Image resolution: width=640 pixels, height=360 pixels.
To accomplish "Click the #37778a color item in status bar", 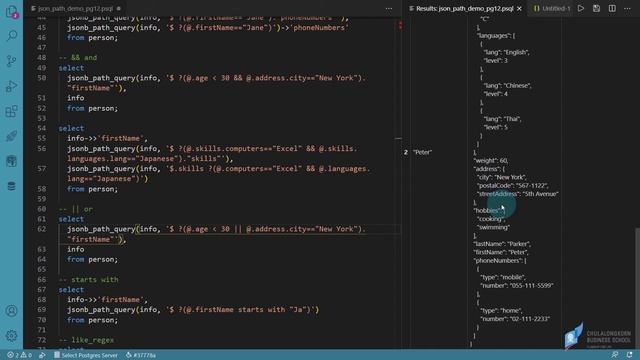I will pyautogui.click(x=141, y=355).
